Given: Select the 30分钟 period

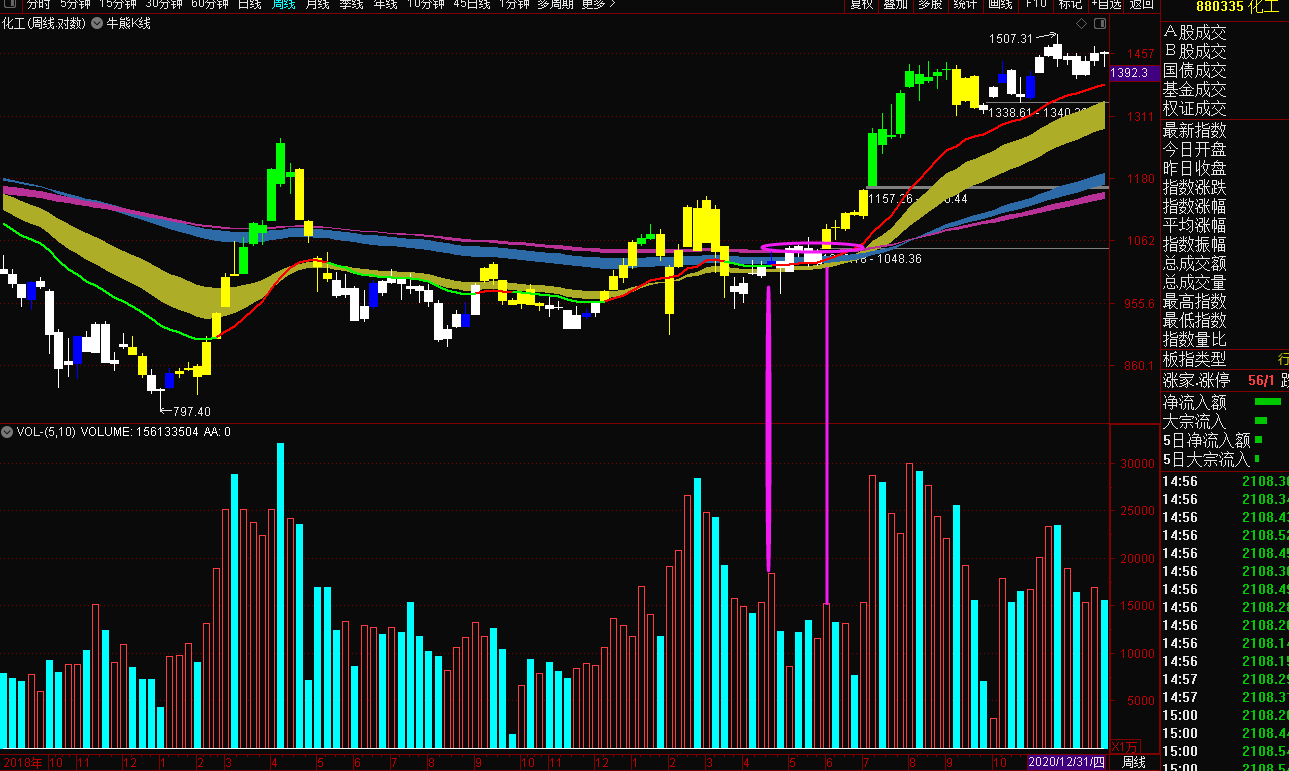Looking at the screenshot, I should pyautogui.click(x=164, y=4).
